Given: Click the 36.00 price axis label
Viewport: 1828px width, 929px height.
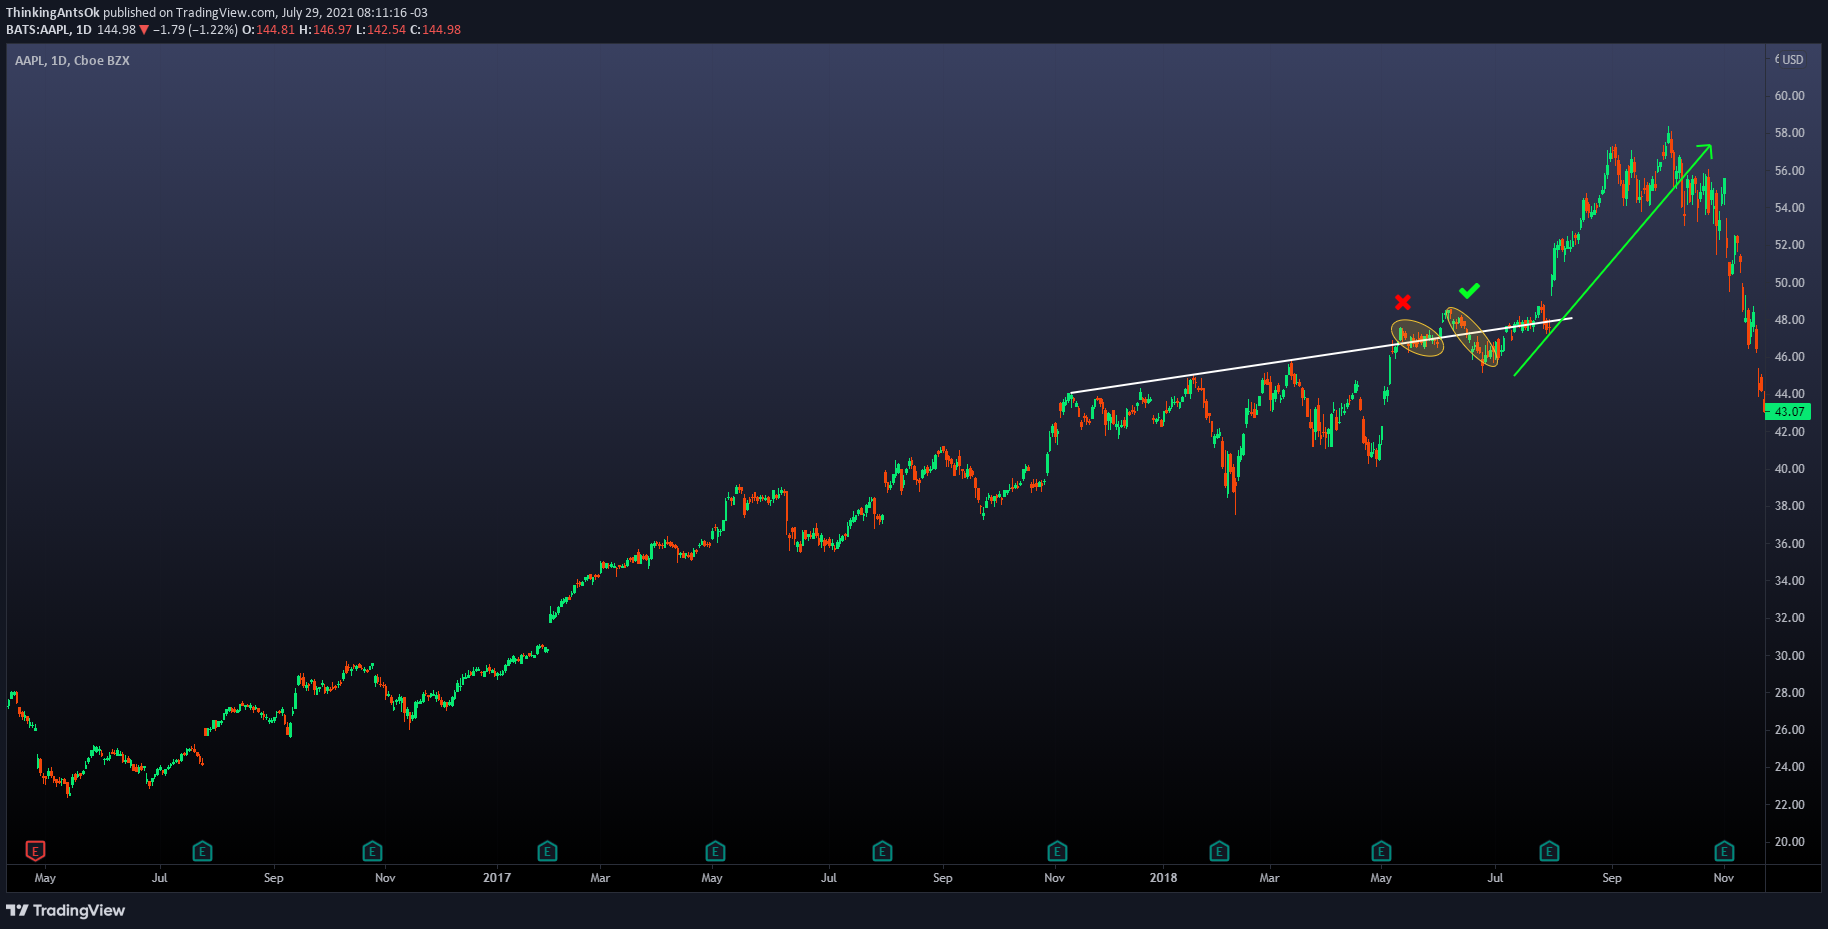Looking at the screenshot, I should click(1789, 544).
